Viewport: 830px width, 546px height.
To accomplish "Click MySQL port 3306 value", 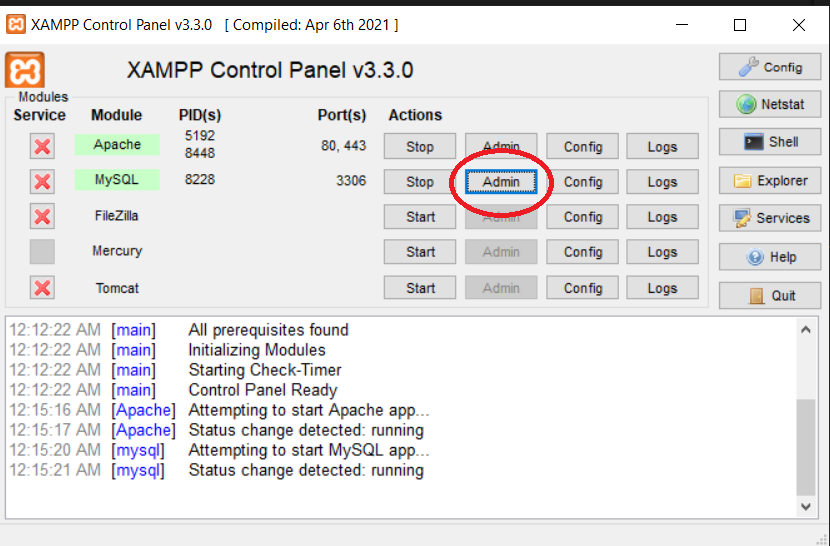I will (x=351, y=181).
